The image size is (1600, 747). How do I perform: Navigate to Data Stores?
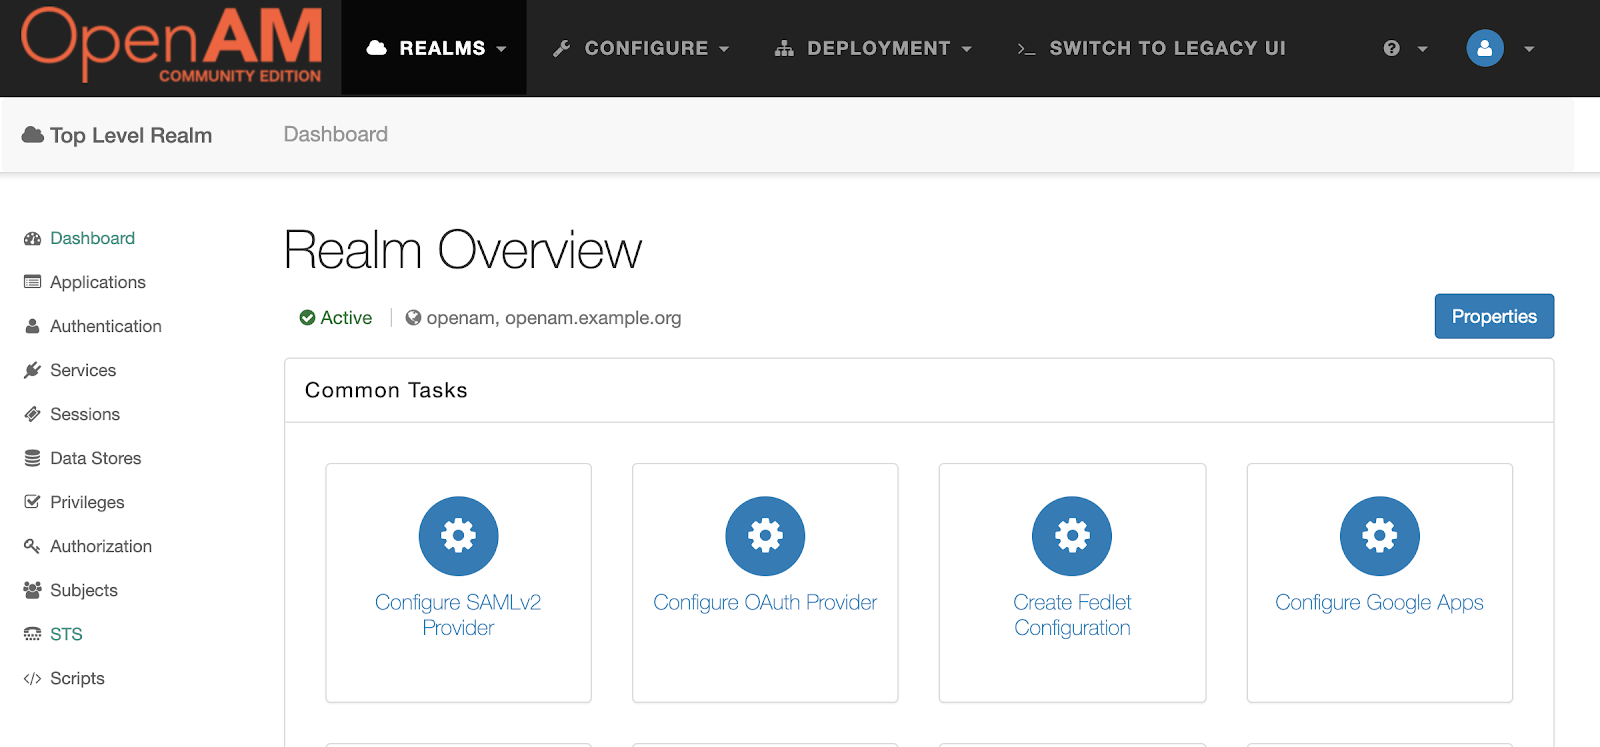(x=96, y=458)
